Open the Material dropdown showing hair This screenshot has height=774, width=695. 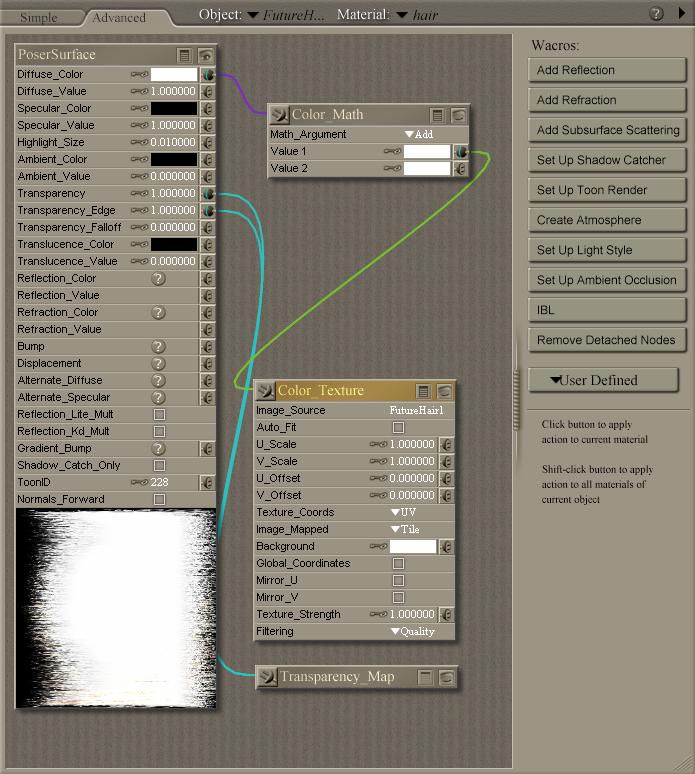click(x=418, y=15)
